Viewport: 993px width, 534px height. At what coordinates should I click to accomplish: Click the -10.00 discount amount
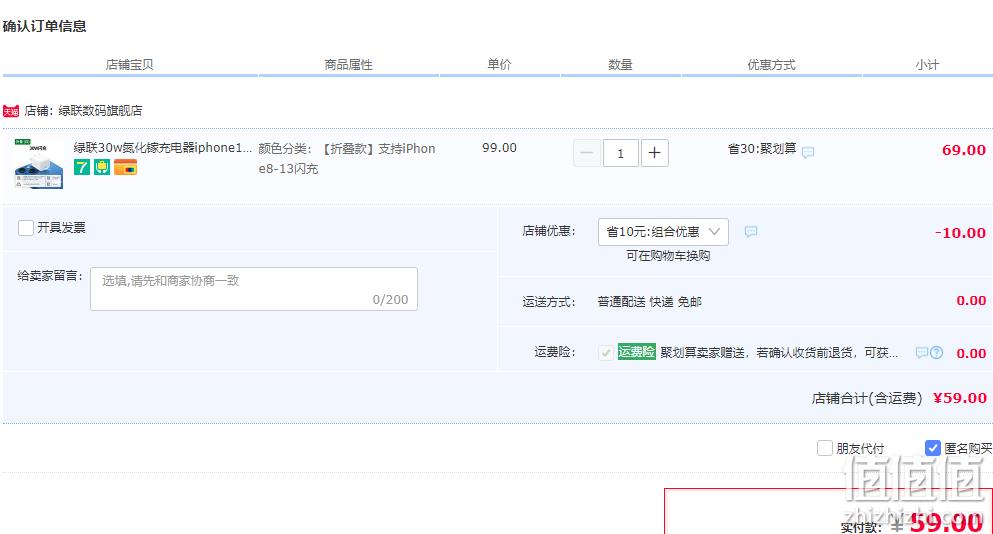pos(961,233)
